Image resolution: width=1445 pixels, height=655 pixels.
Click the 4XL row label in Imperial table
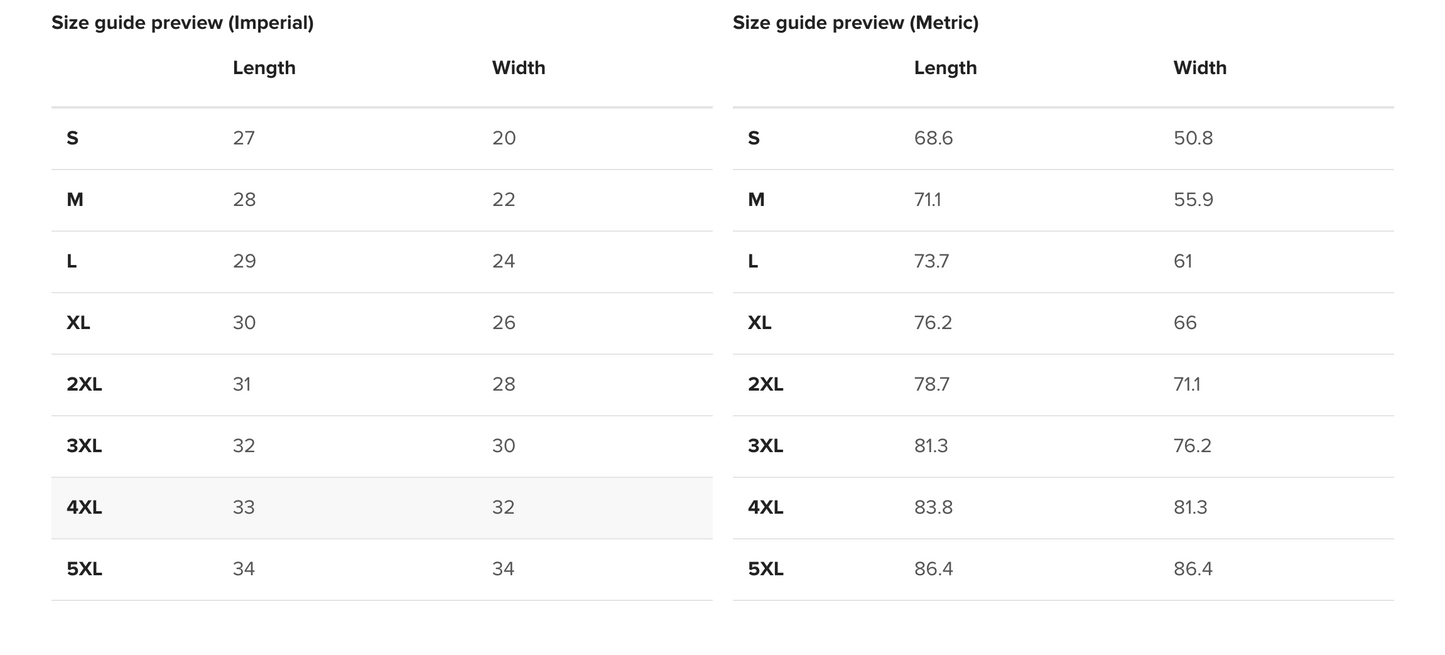coord(84,507)
